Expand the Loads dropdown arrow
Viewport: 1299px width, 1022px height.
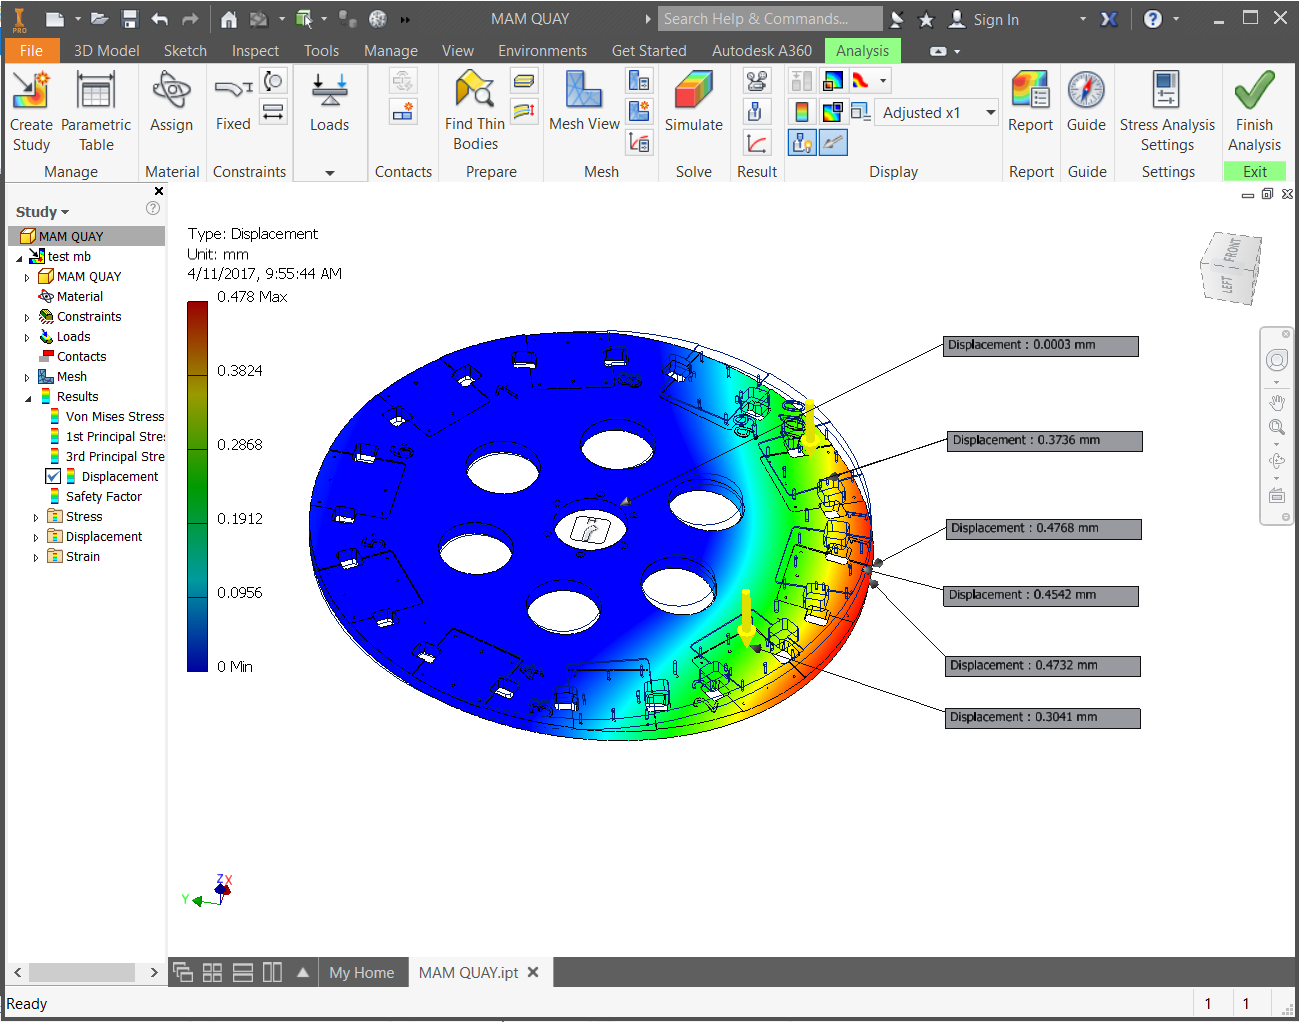tap(330, 173)
